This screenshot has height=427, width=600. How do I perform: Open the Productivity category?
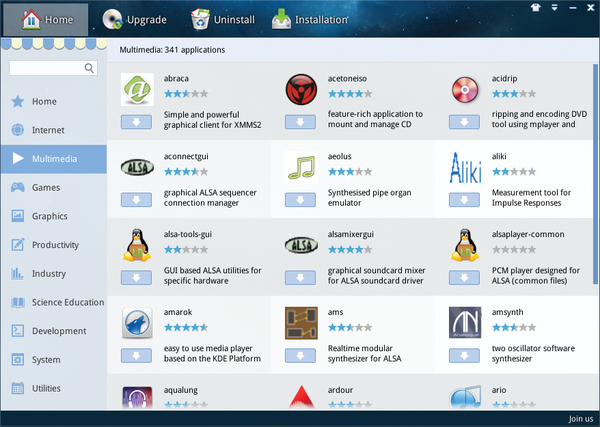click(x=54, y=245)
